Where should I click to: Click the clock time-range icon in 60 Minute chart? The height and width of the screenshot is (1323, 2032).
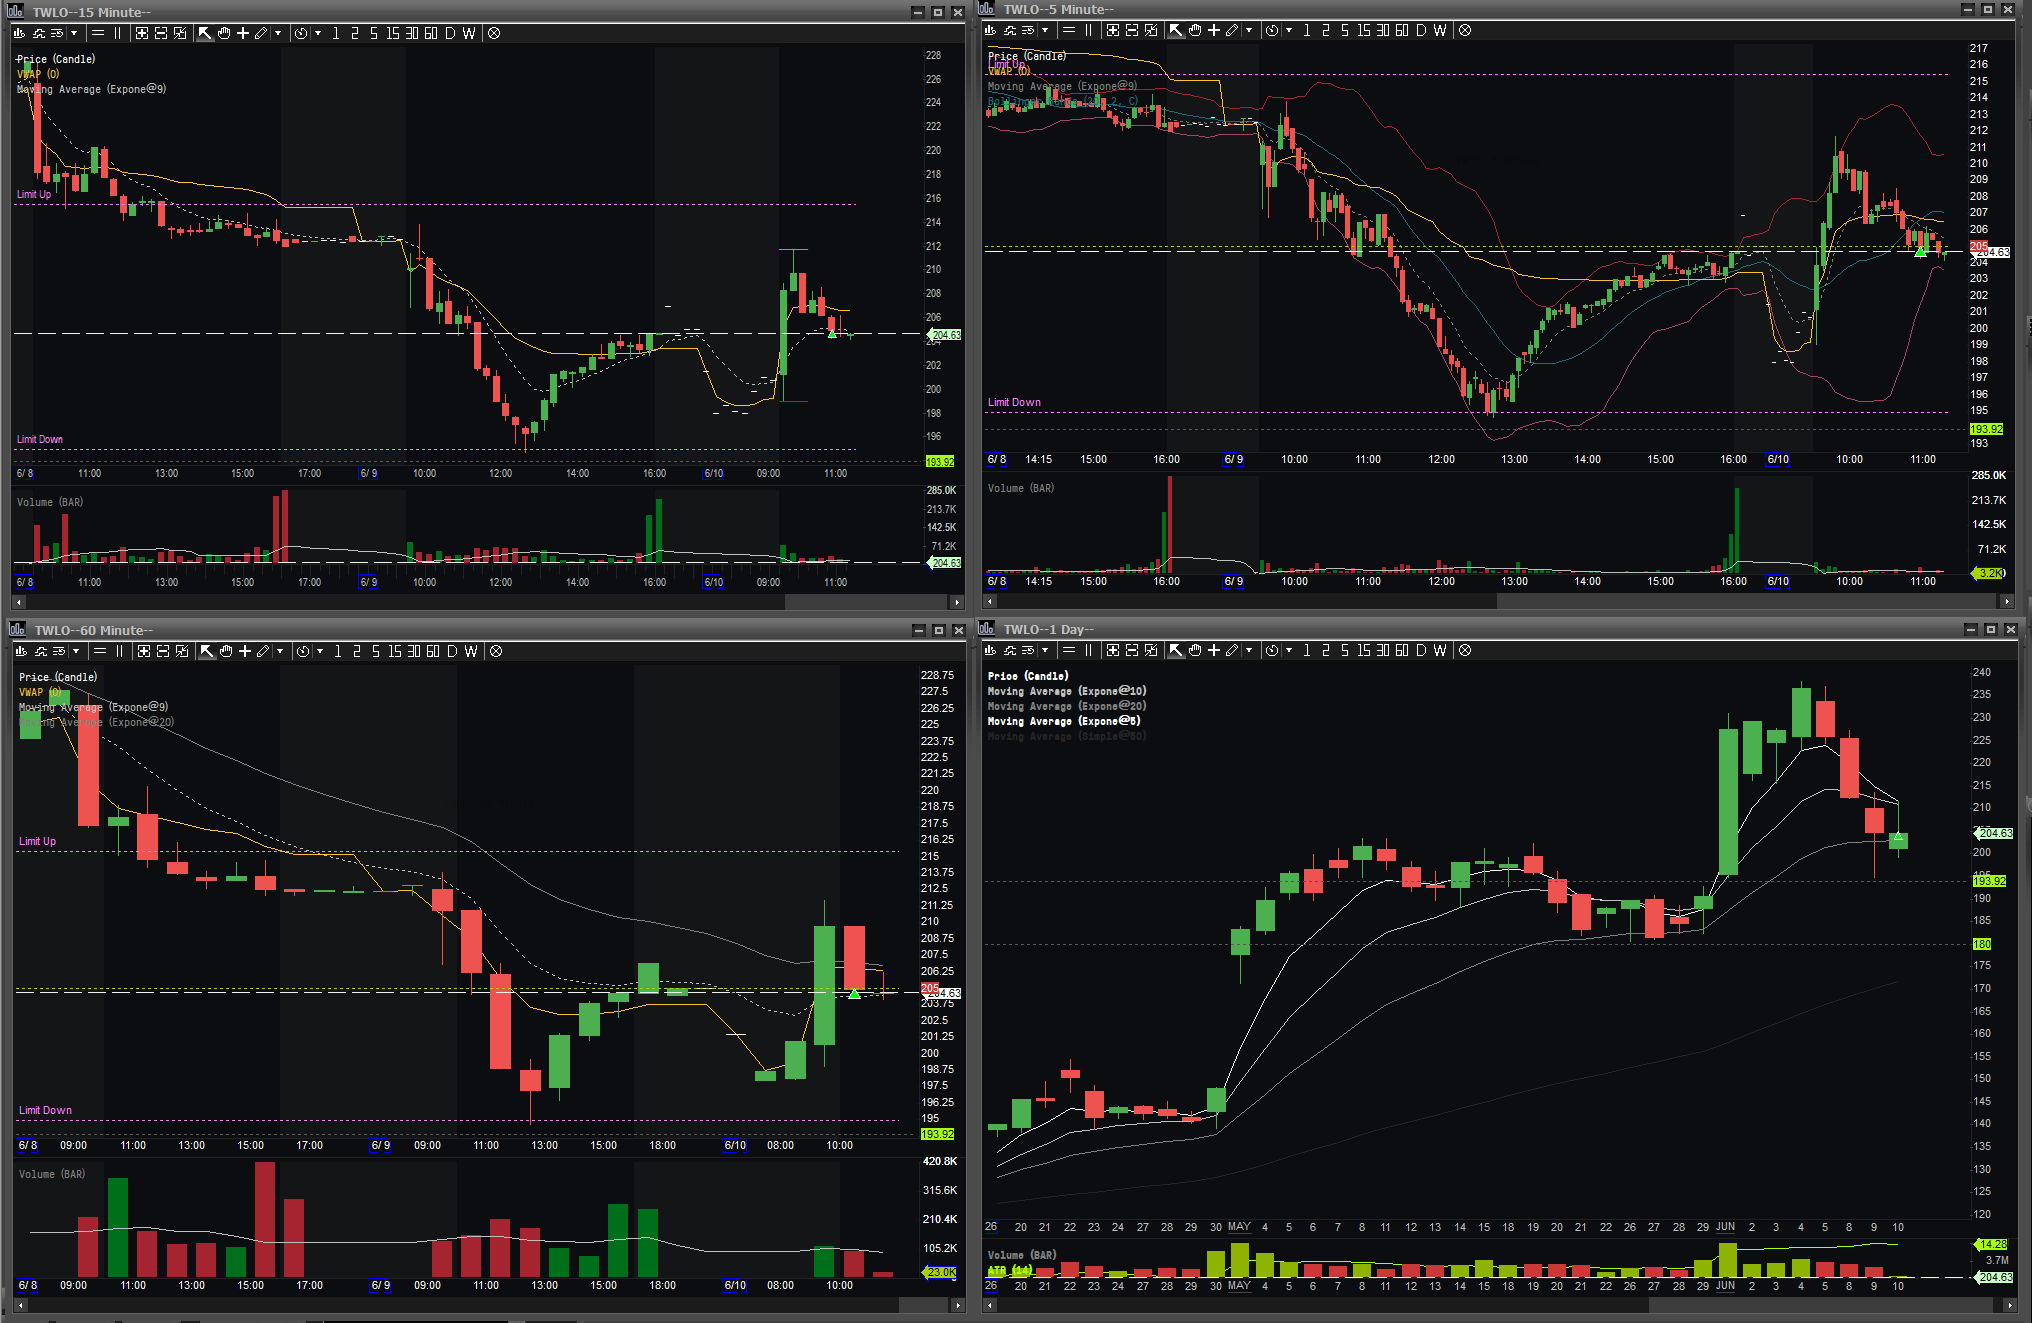tap(303, 651)
